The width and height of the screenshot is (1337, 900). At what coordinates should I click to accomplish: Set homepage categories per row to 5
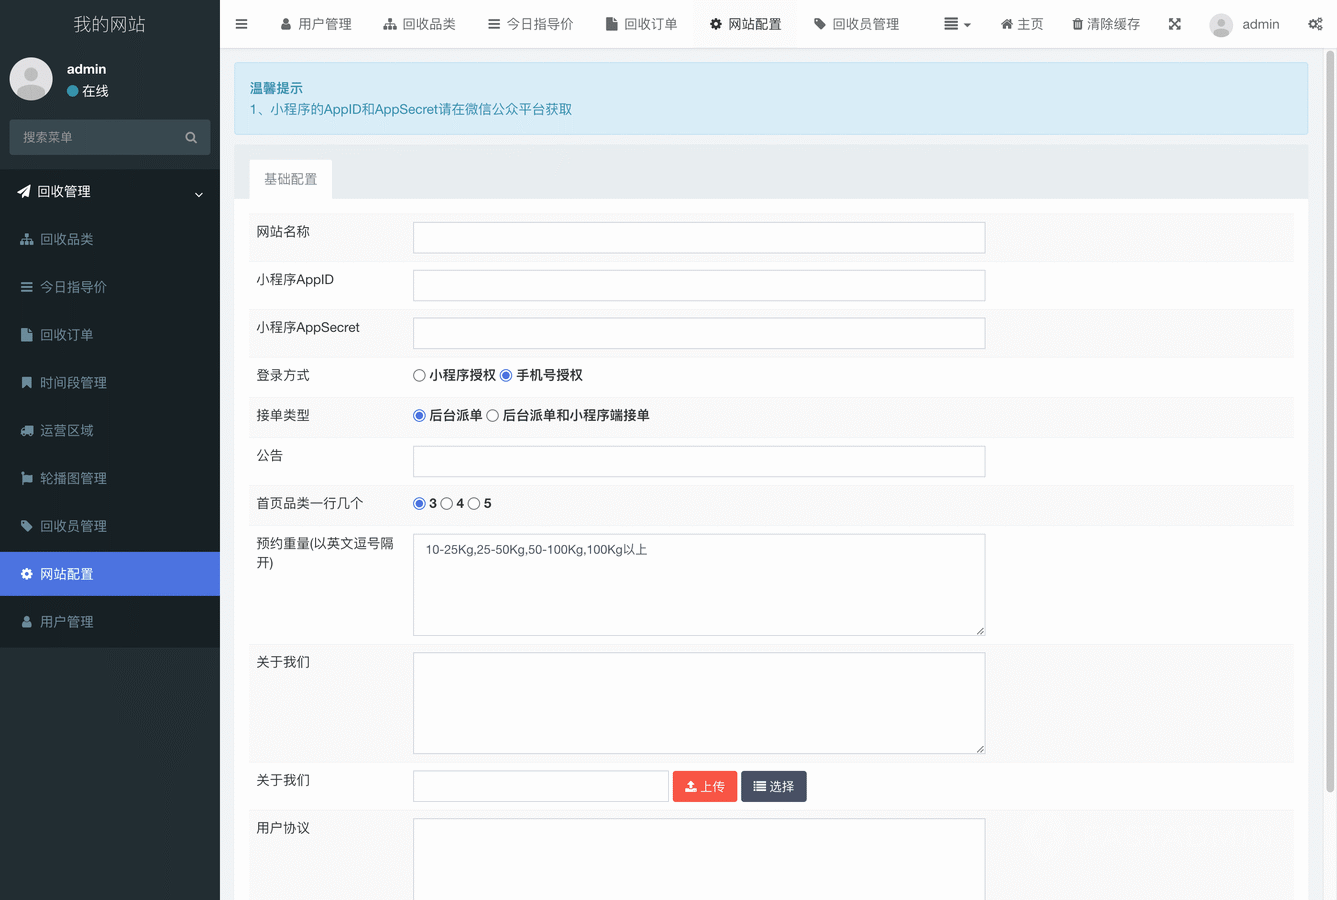click(474, 504)
